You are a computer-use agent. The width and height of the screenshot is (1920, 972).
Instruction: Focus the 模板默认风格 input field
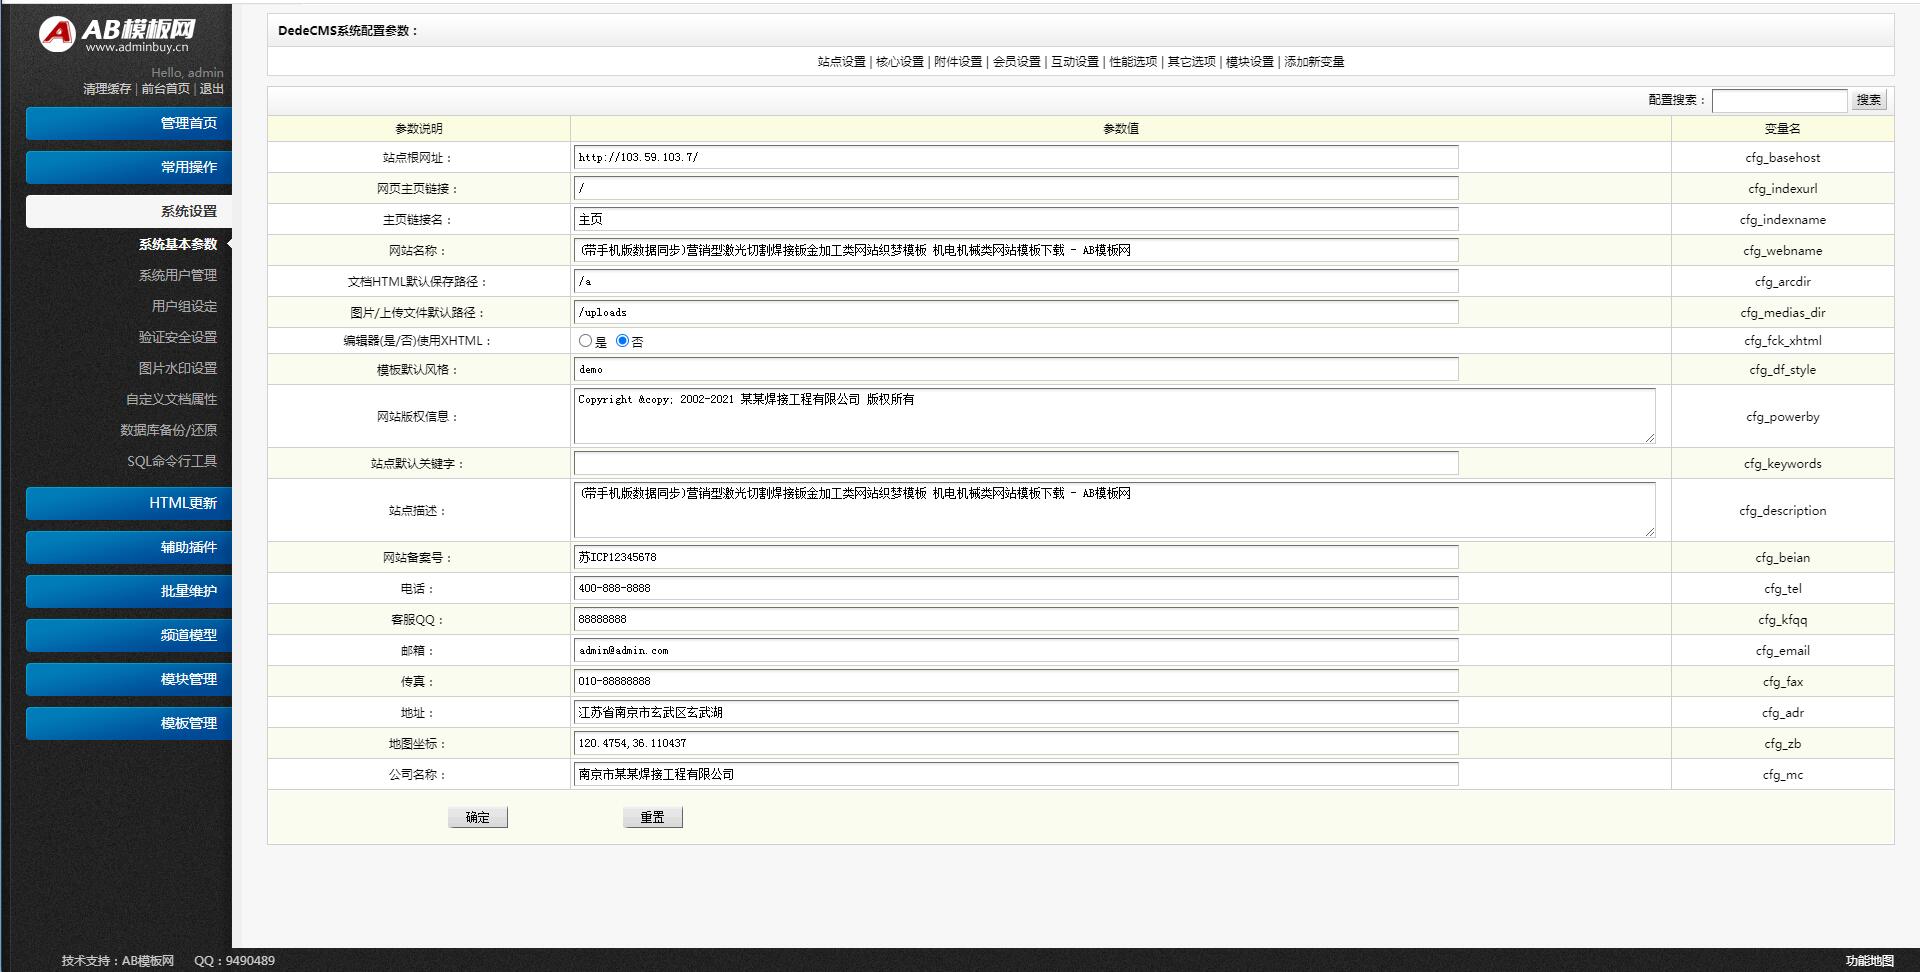tap(1016, 369)
